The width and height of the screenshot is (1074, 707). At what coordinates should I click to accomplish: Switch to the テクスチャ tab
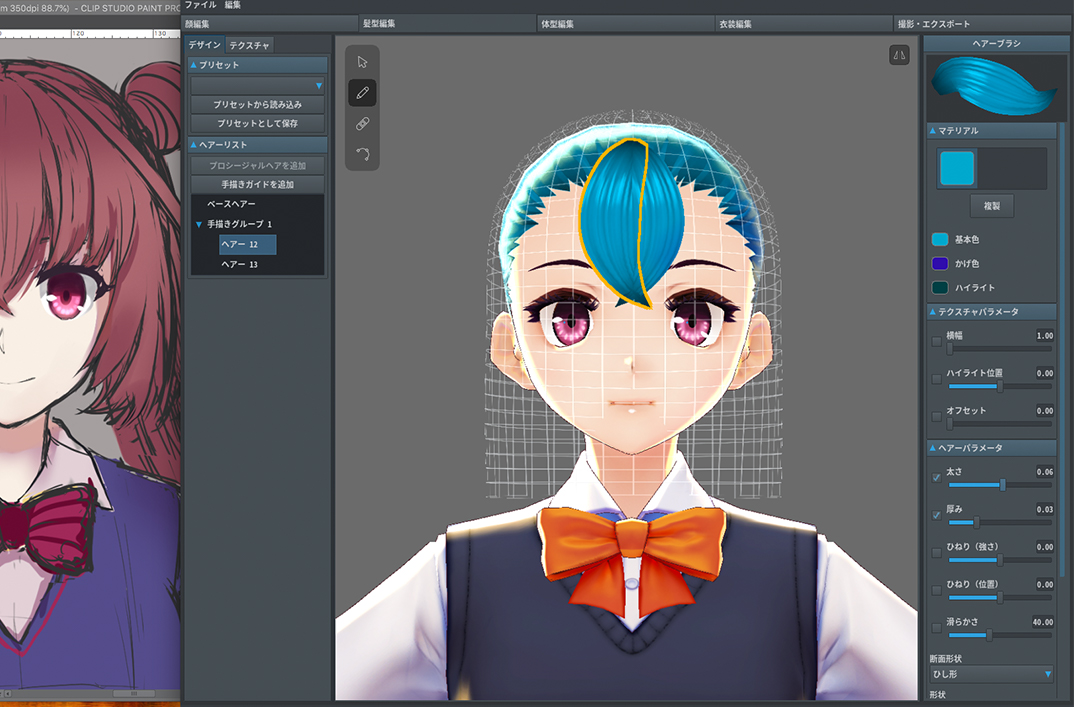click(248, 45)
